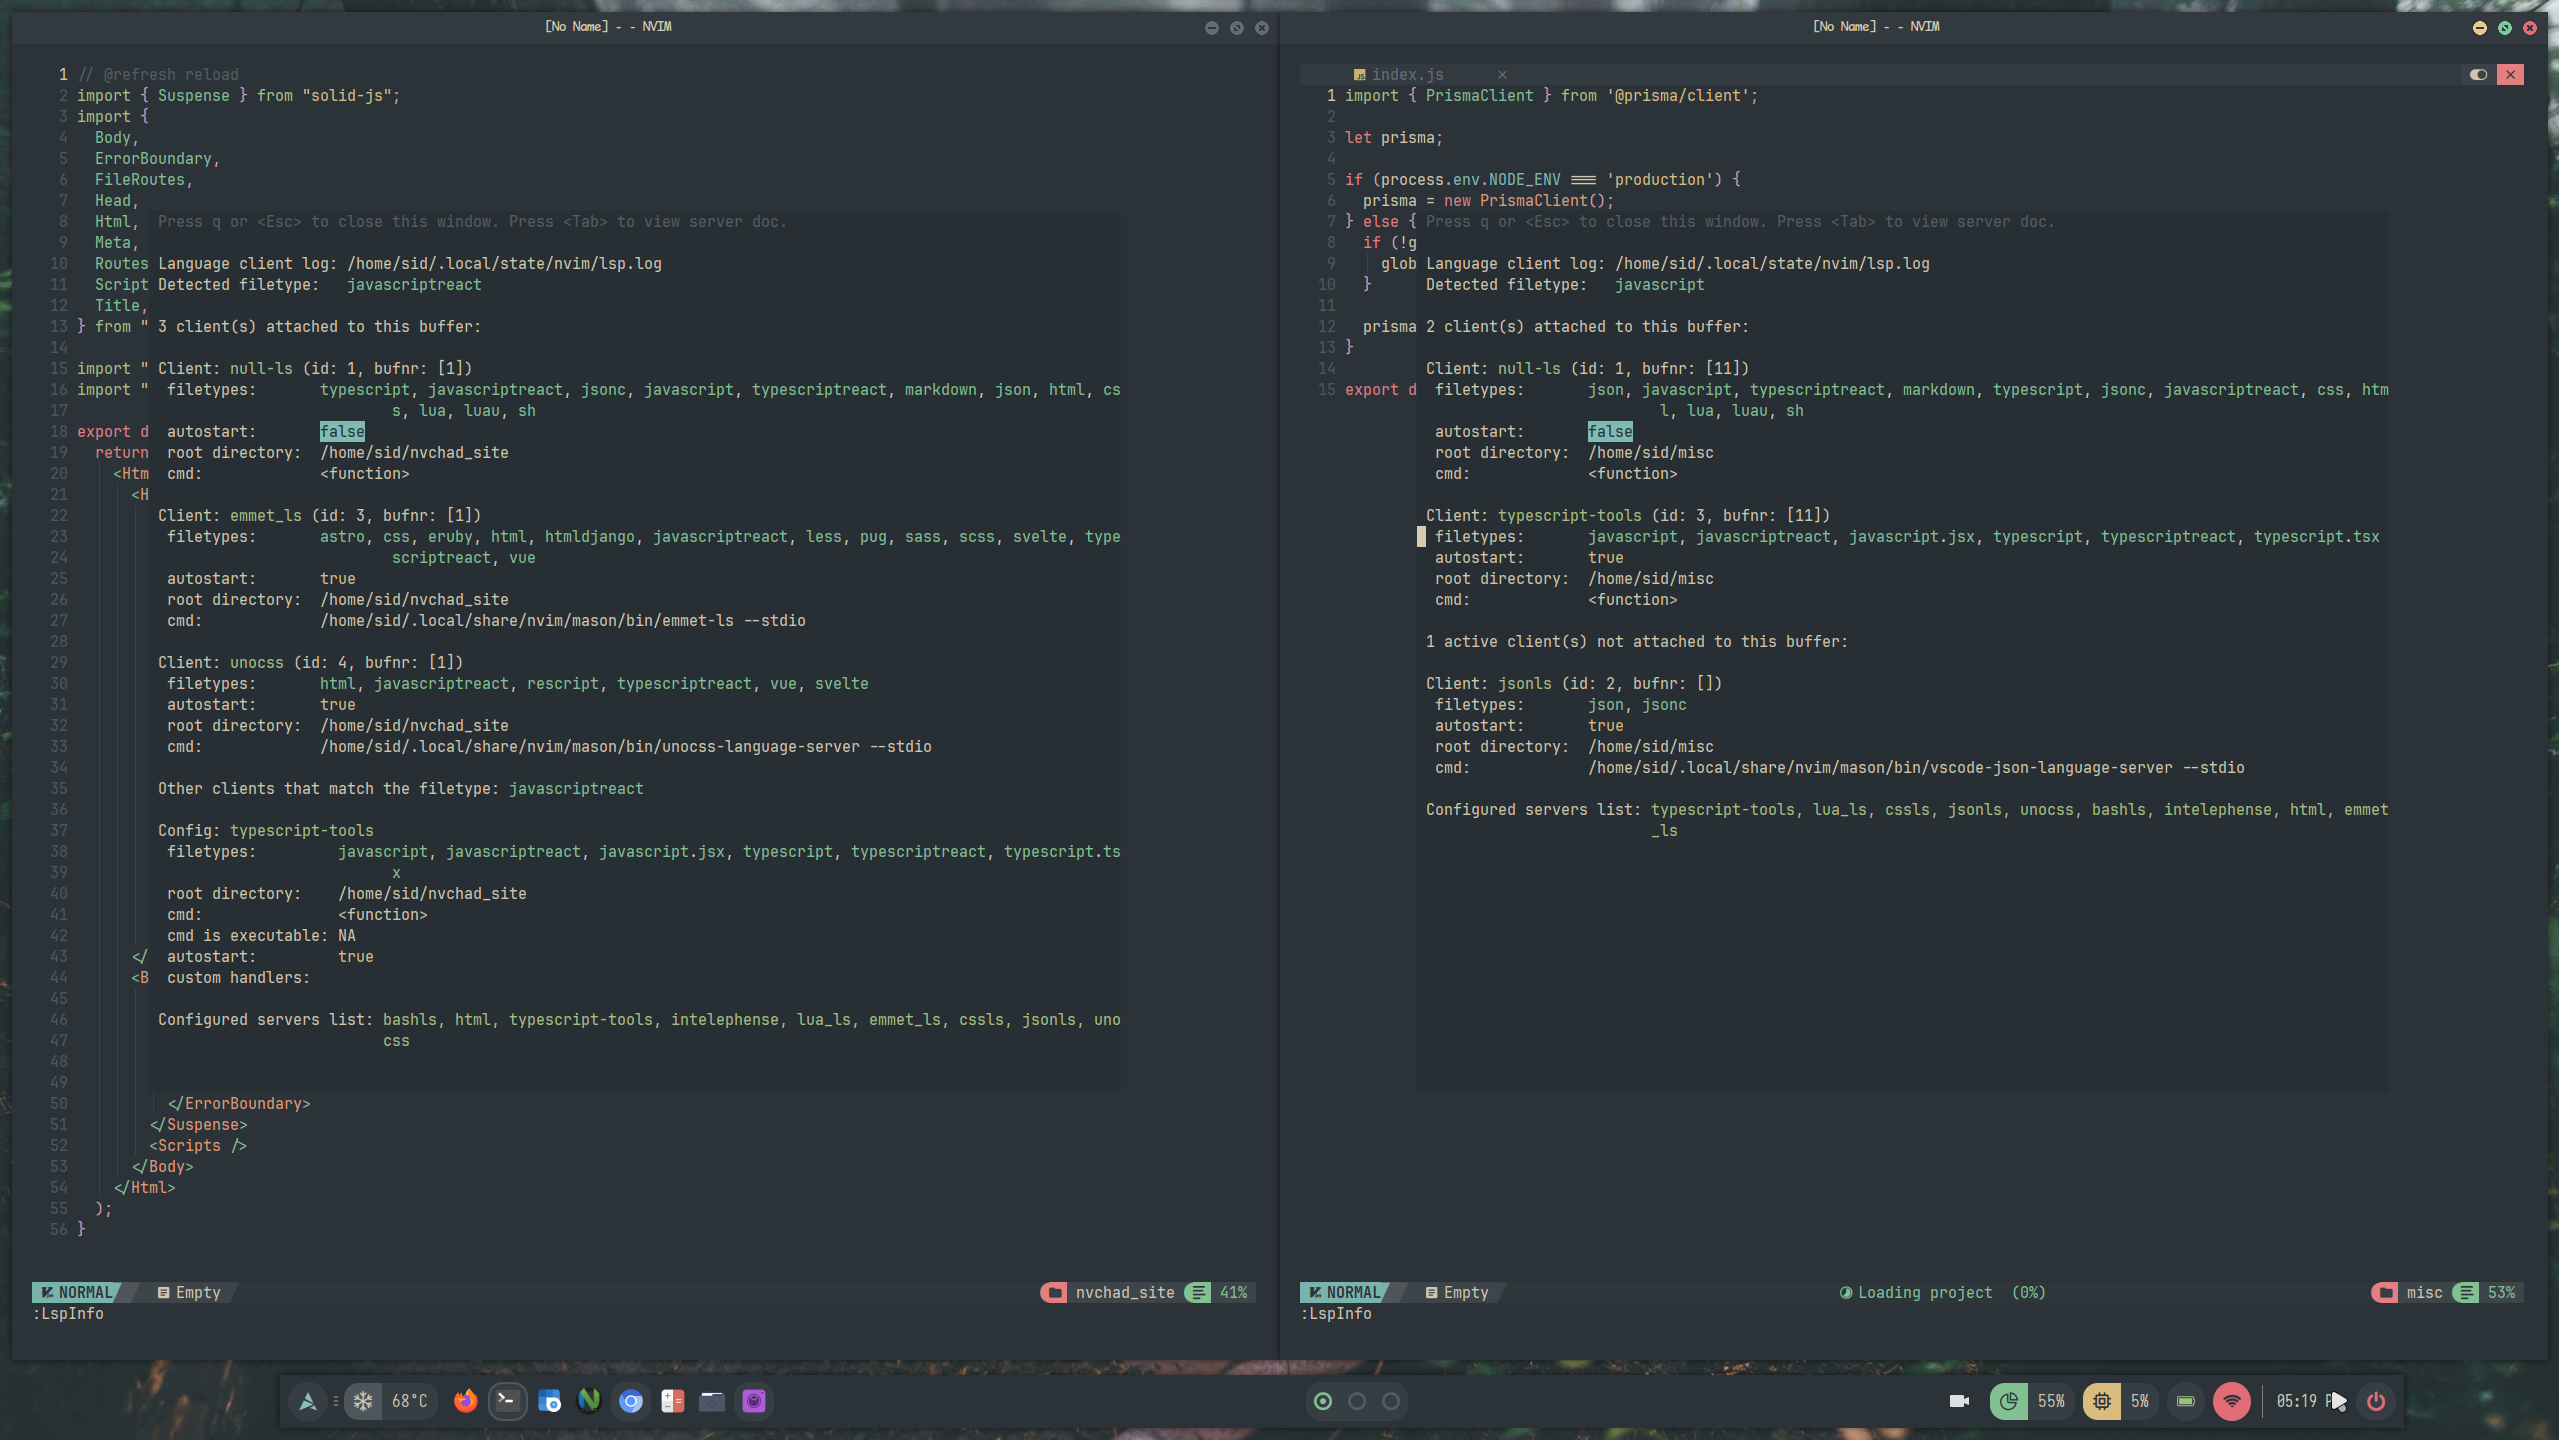Switch to the second workspace indicator

(x=1357, y=1401)
